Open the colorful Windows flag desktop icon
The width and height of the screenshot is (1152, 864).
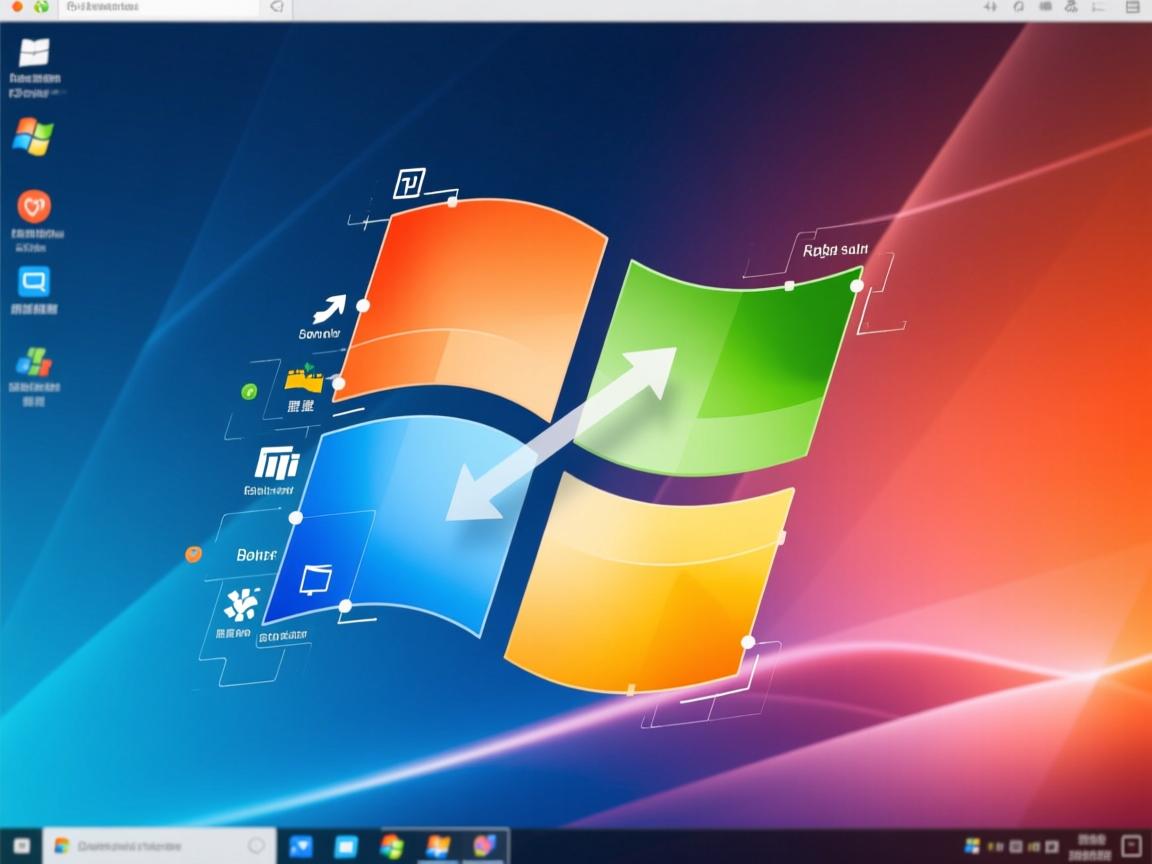click(33, 136)
